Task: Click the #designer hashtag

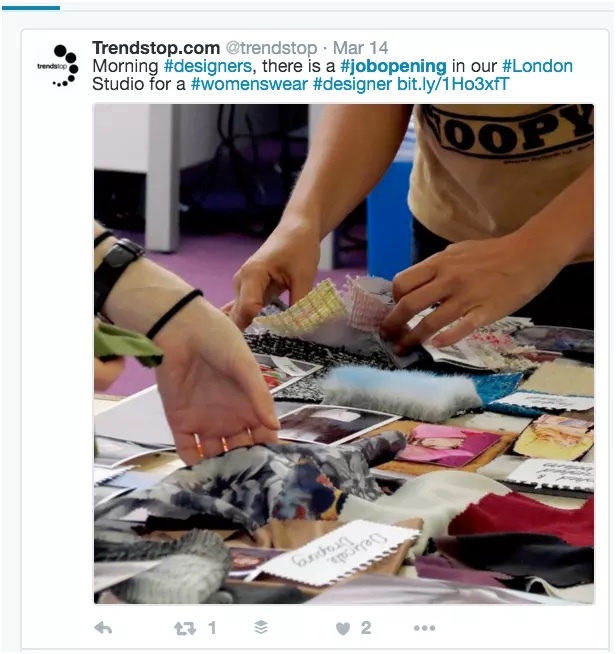Action: (352, 84)
